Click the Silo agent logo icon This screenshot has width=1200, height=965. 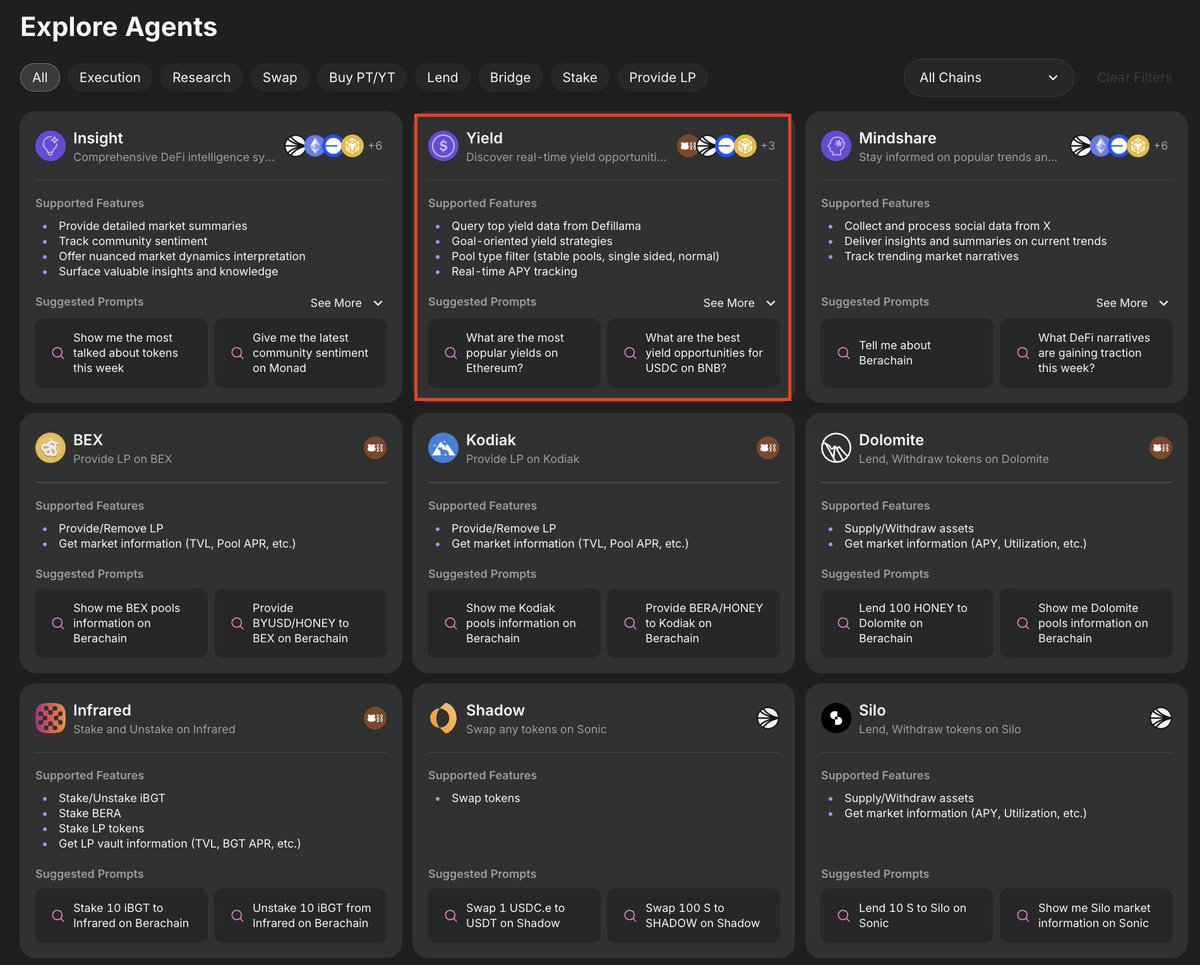click(836, 718)
